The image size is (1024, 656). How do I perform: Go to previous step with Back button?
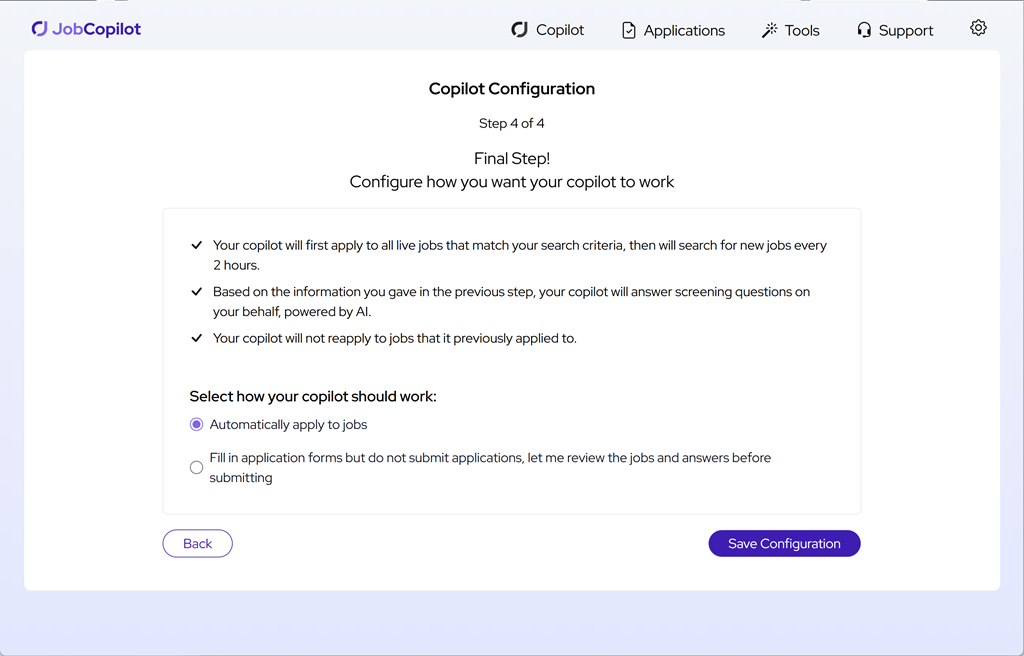pos(197,544)
